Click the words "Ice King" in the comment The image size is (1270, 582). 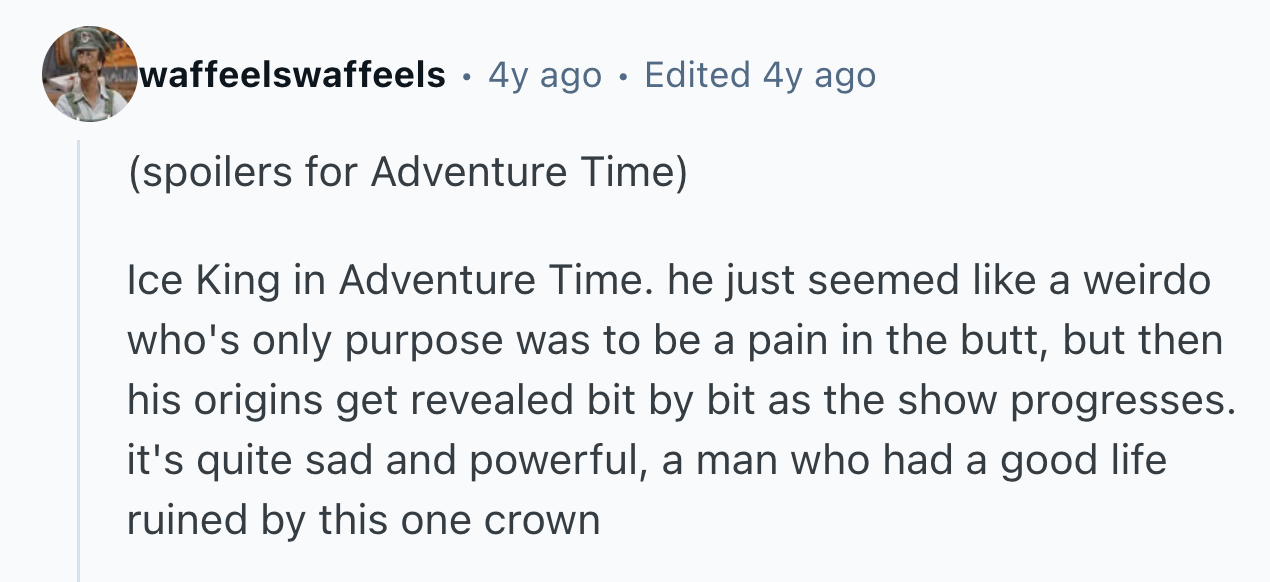pyautogui.click(x=203, y=282)
